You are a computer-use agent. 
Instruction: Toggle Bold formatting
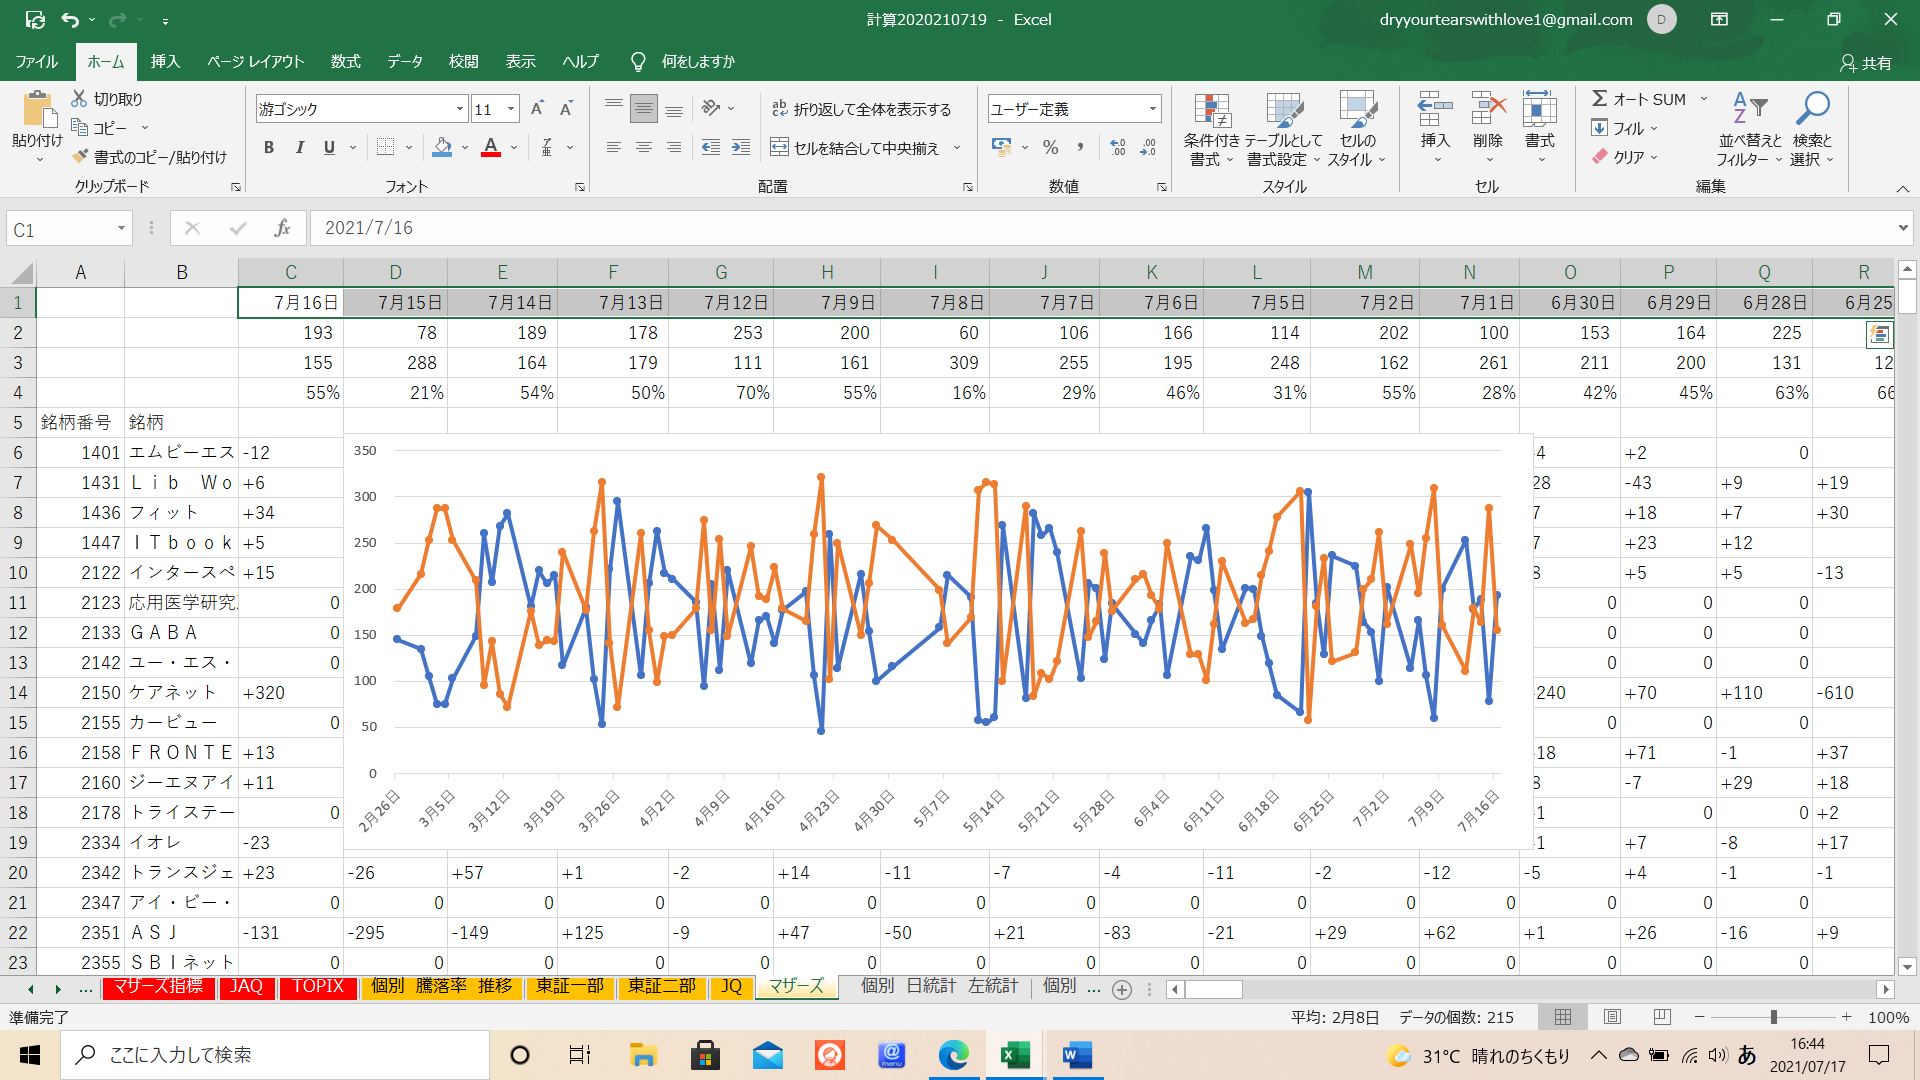coord(268,148)
